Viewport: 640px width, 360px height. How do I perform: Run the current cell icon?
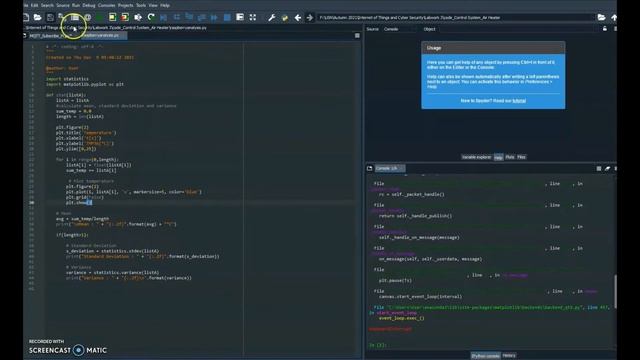pos(112,18)
